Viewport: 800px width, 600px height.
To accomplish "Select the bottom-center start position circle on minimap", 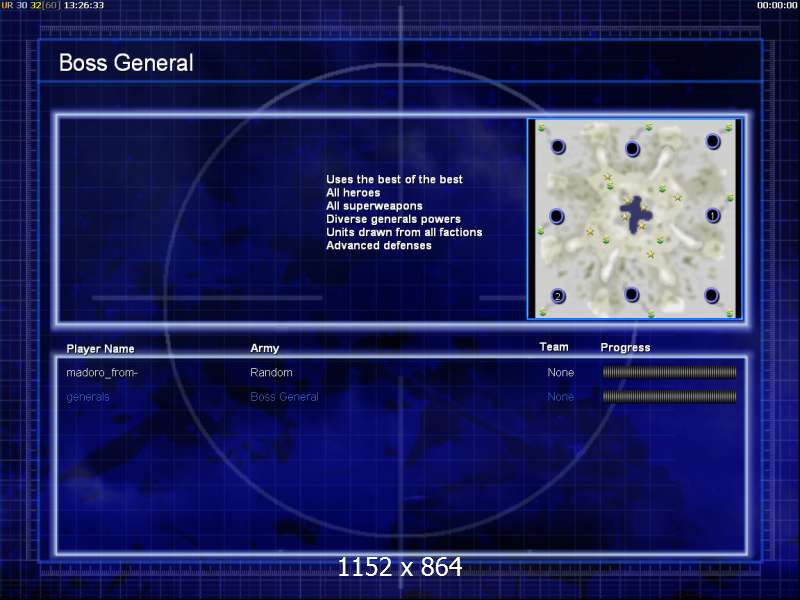I will (x=632, y=294).
